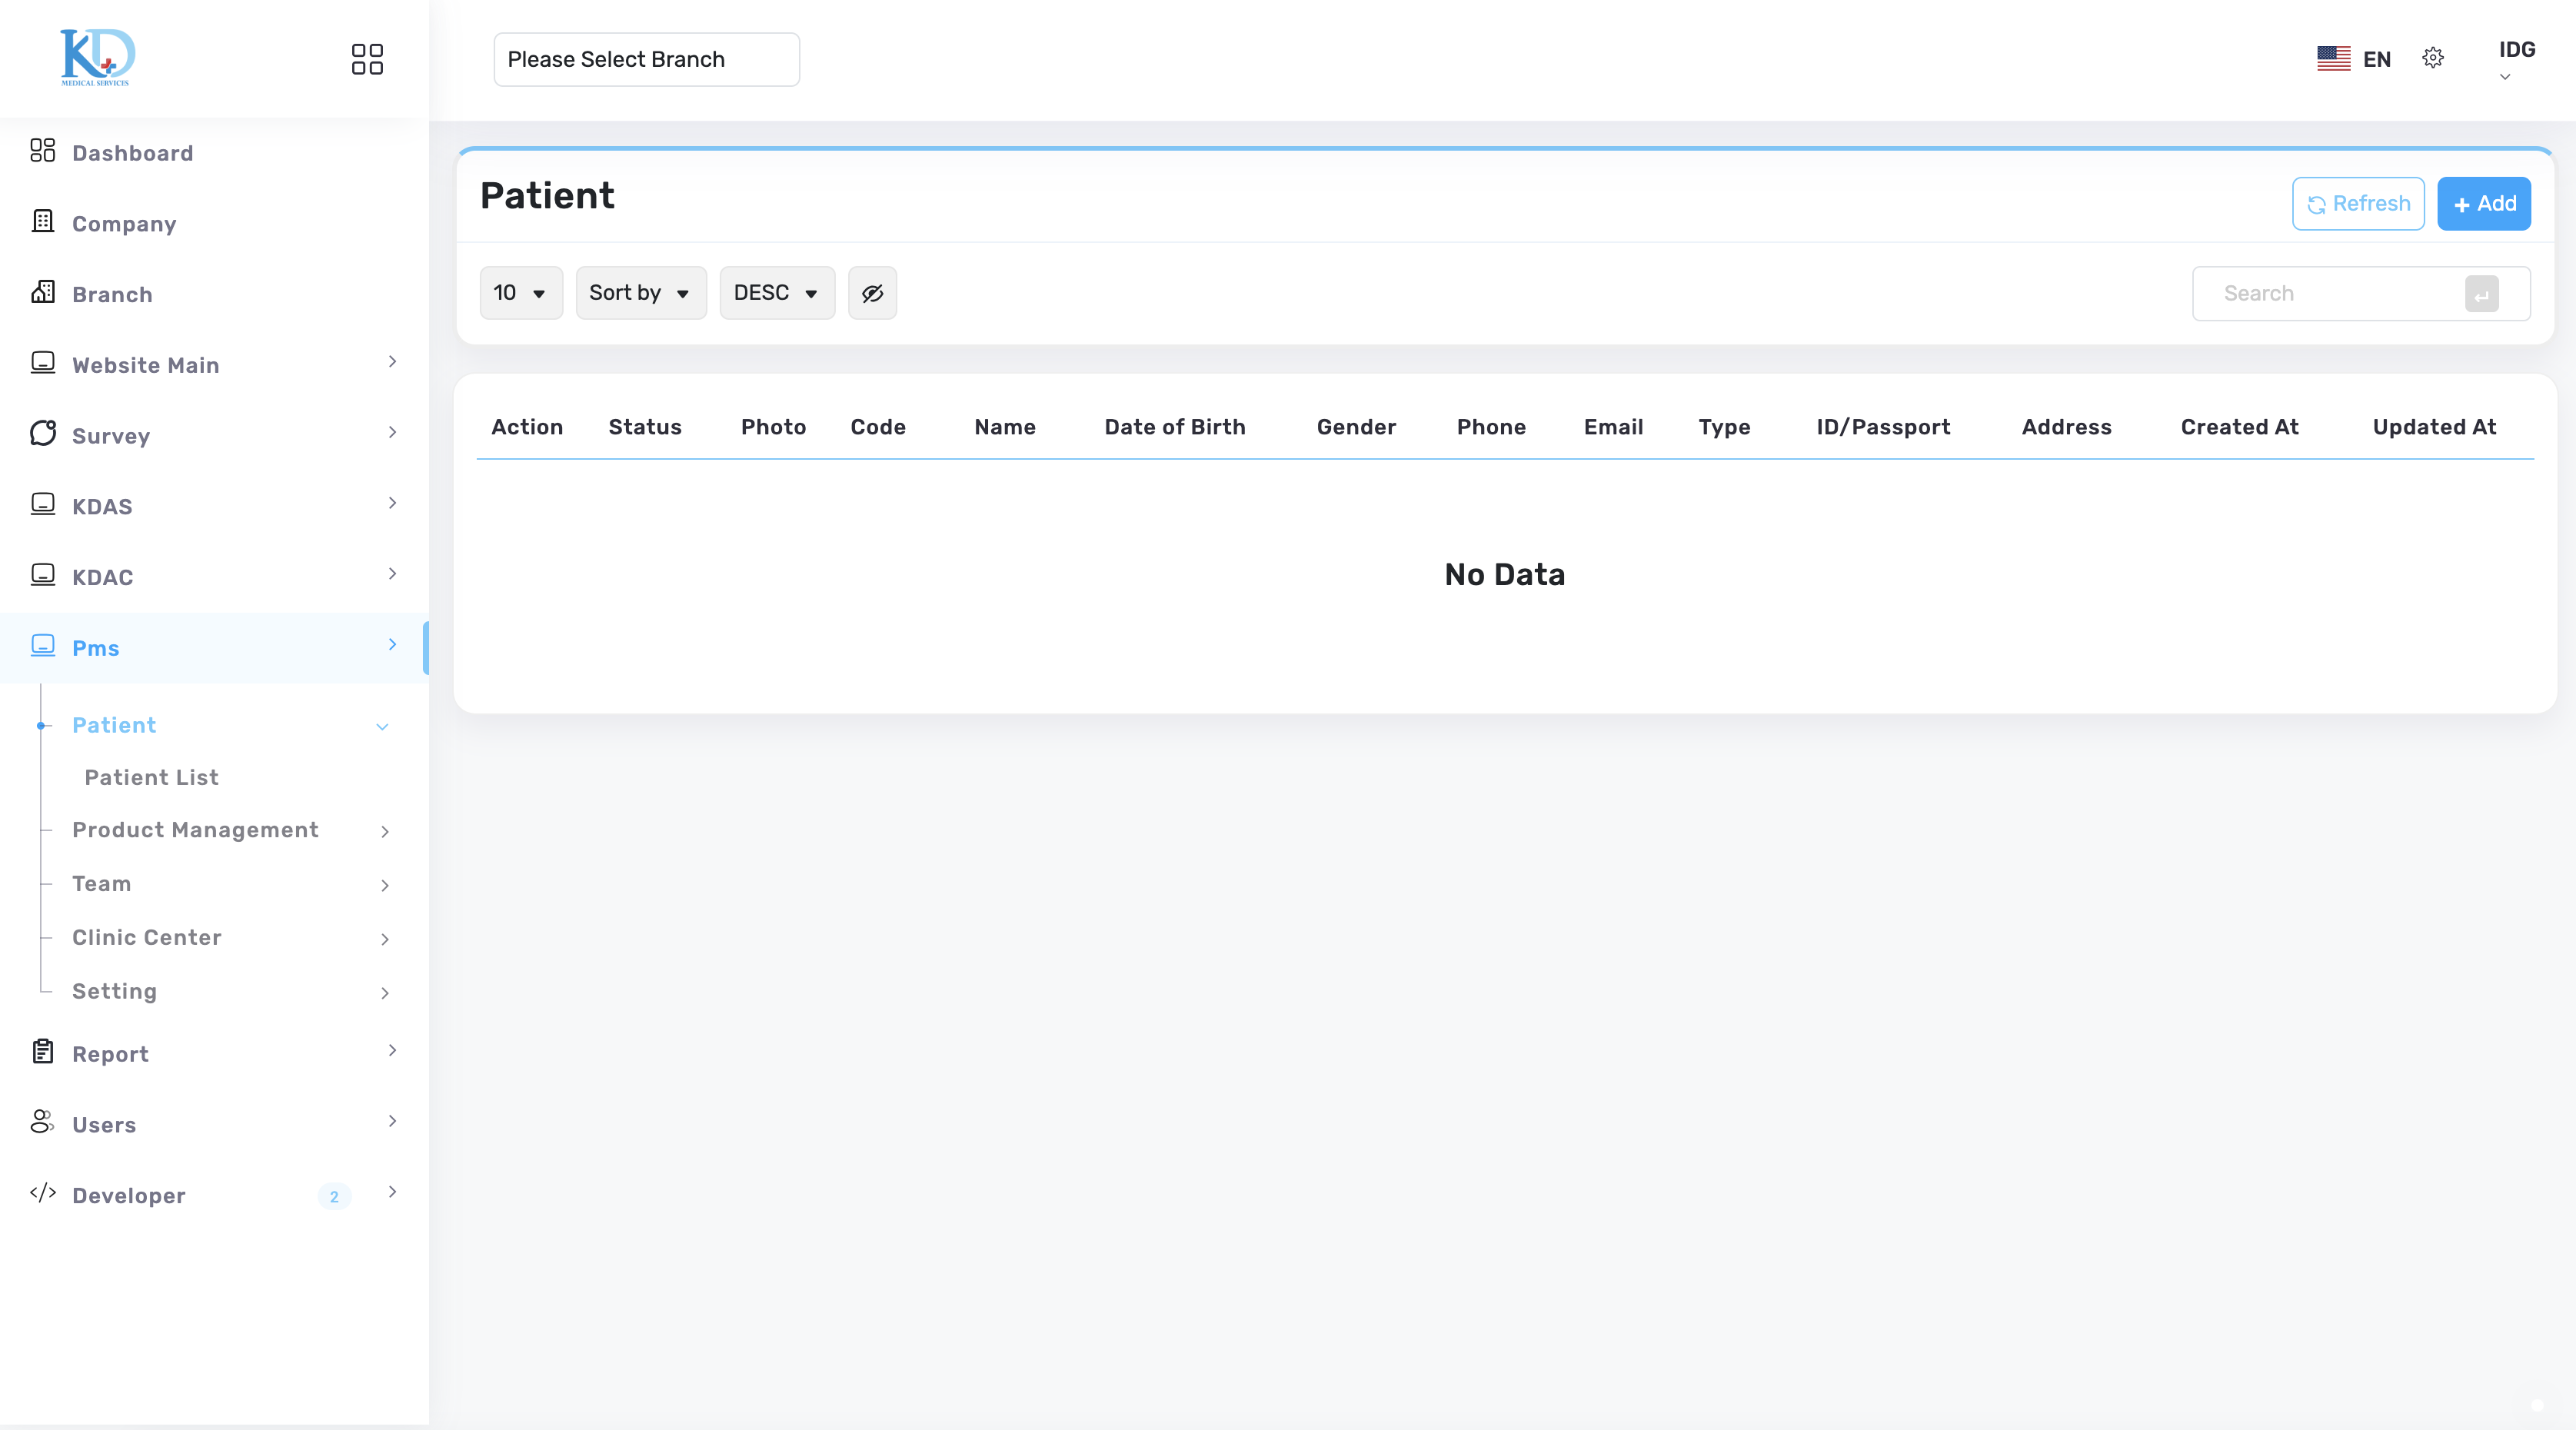The width and height of the screenshot is (2576, 1430).
Task: Expand the KDAC chevron
Action: 392,574
